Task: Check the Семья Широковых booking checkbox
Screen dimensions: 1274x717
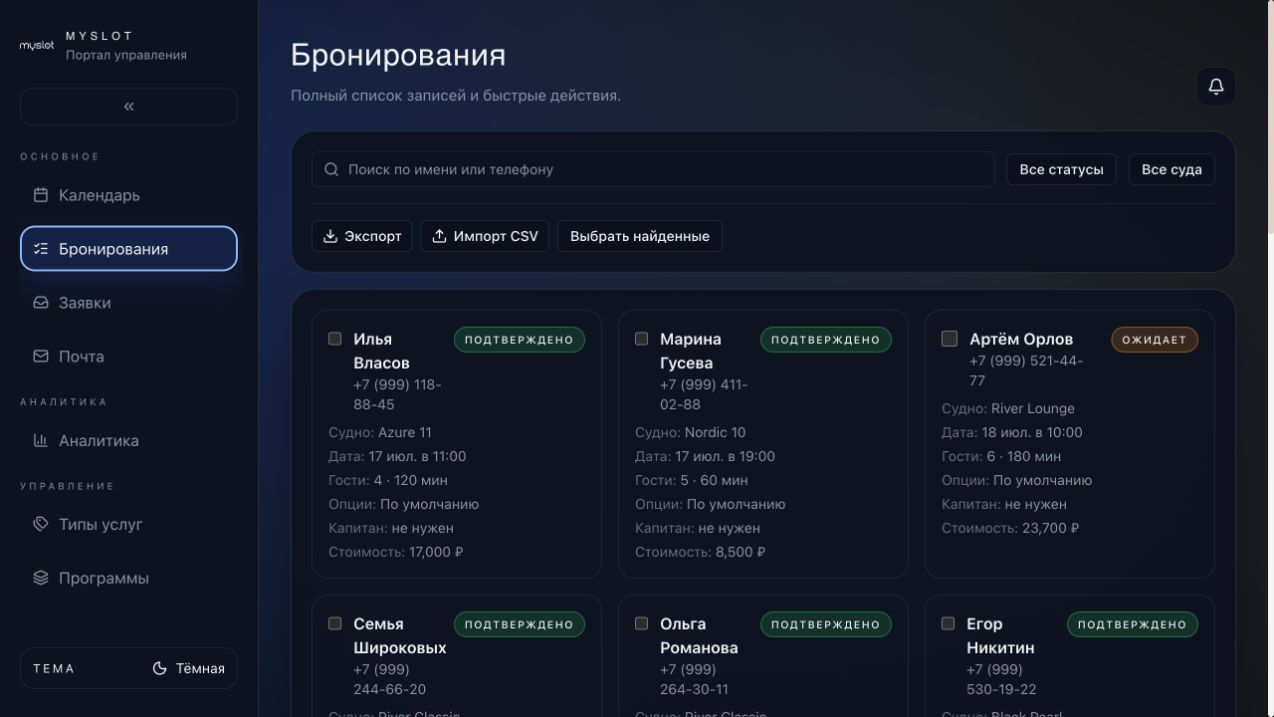Action: tap(335, 624)
